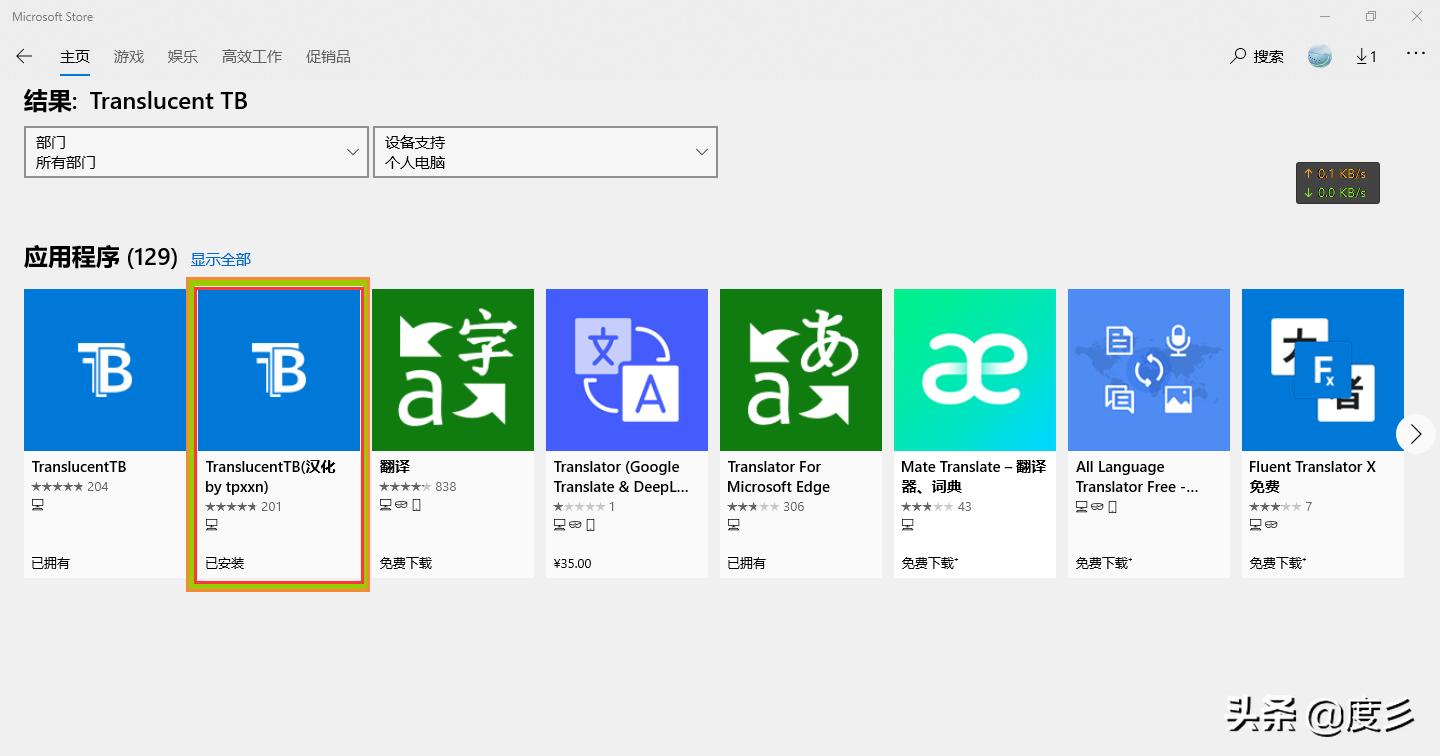Viewport: 1440px width, 756px height.
Task: Expand the 设备支持 device support dropdown
Action: pos(545,152)
